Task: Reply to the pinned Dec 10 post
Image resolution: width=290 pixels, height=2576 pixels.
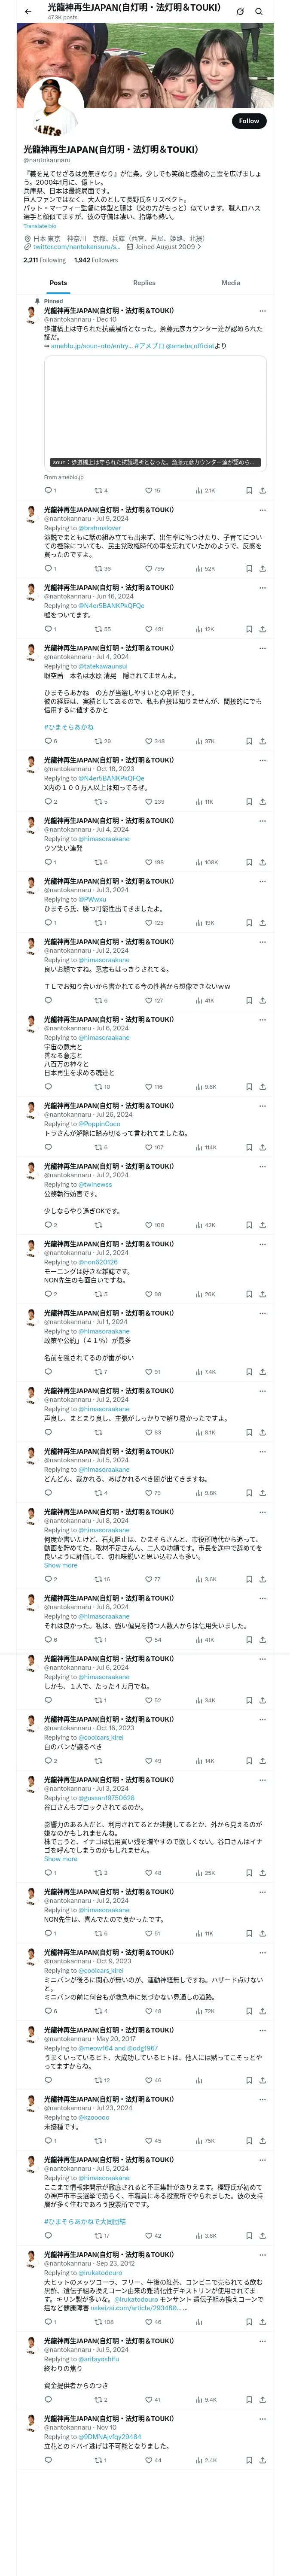Action: pos(47,490)
